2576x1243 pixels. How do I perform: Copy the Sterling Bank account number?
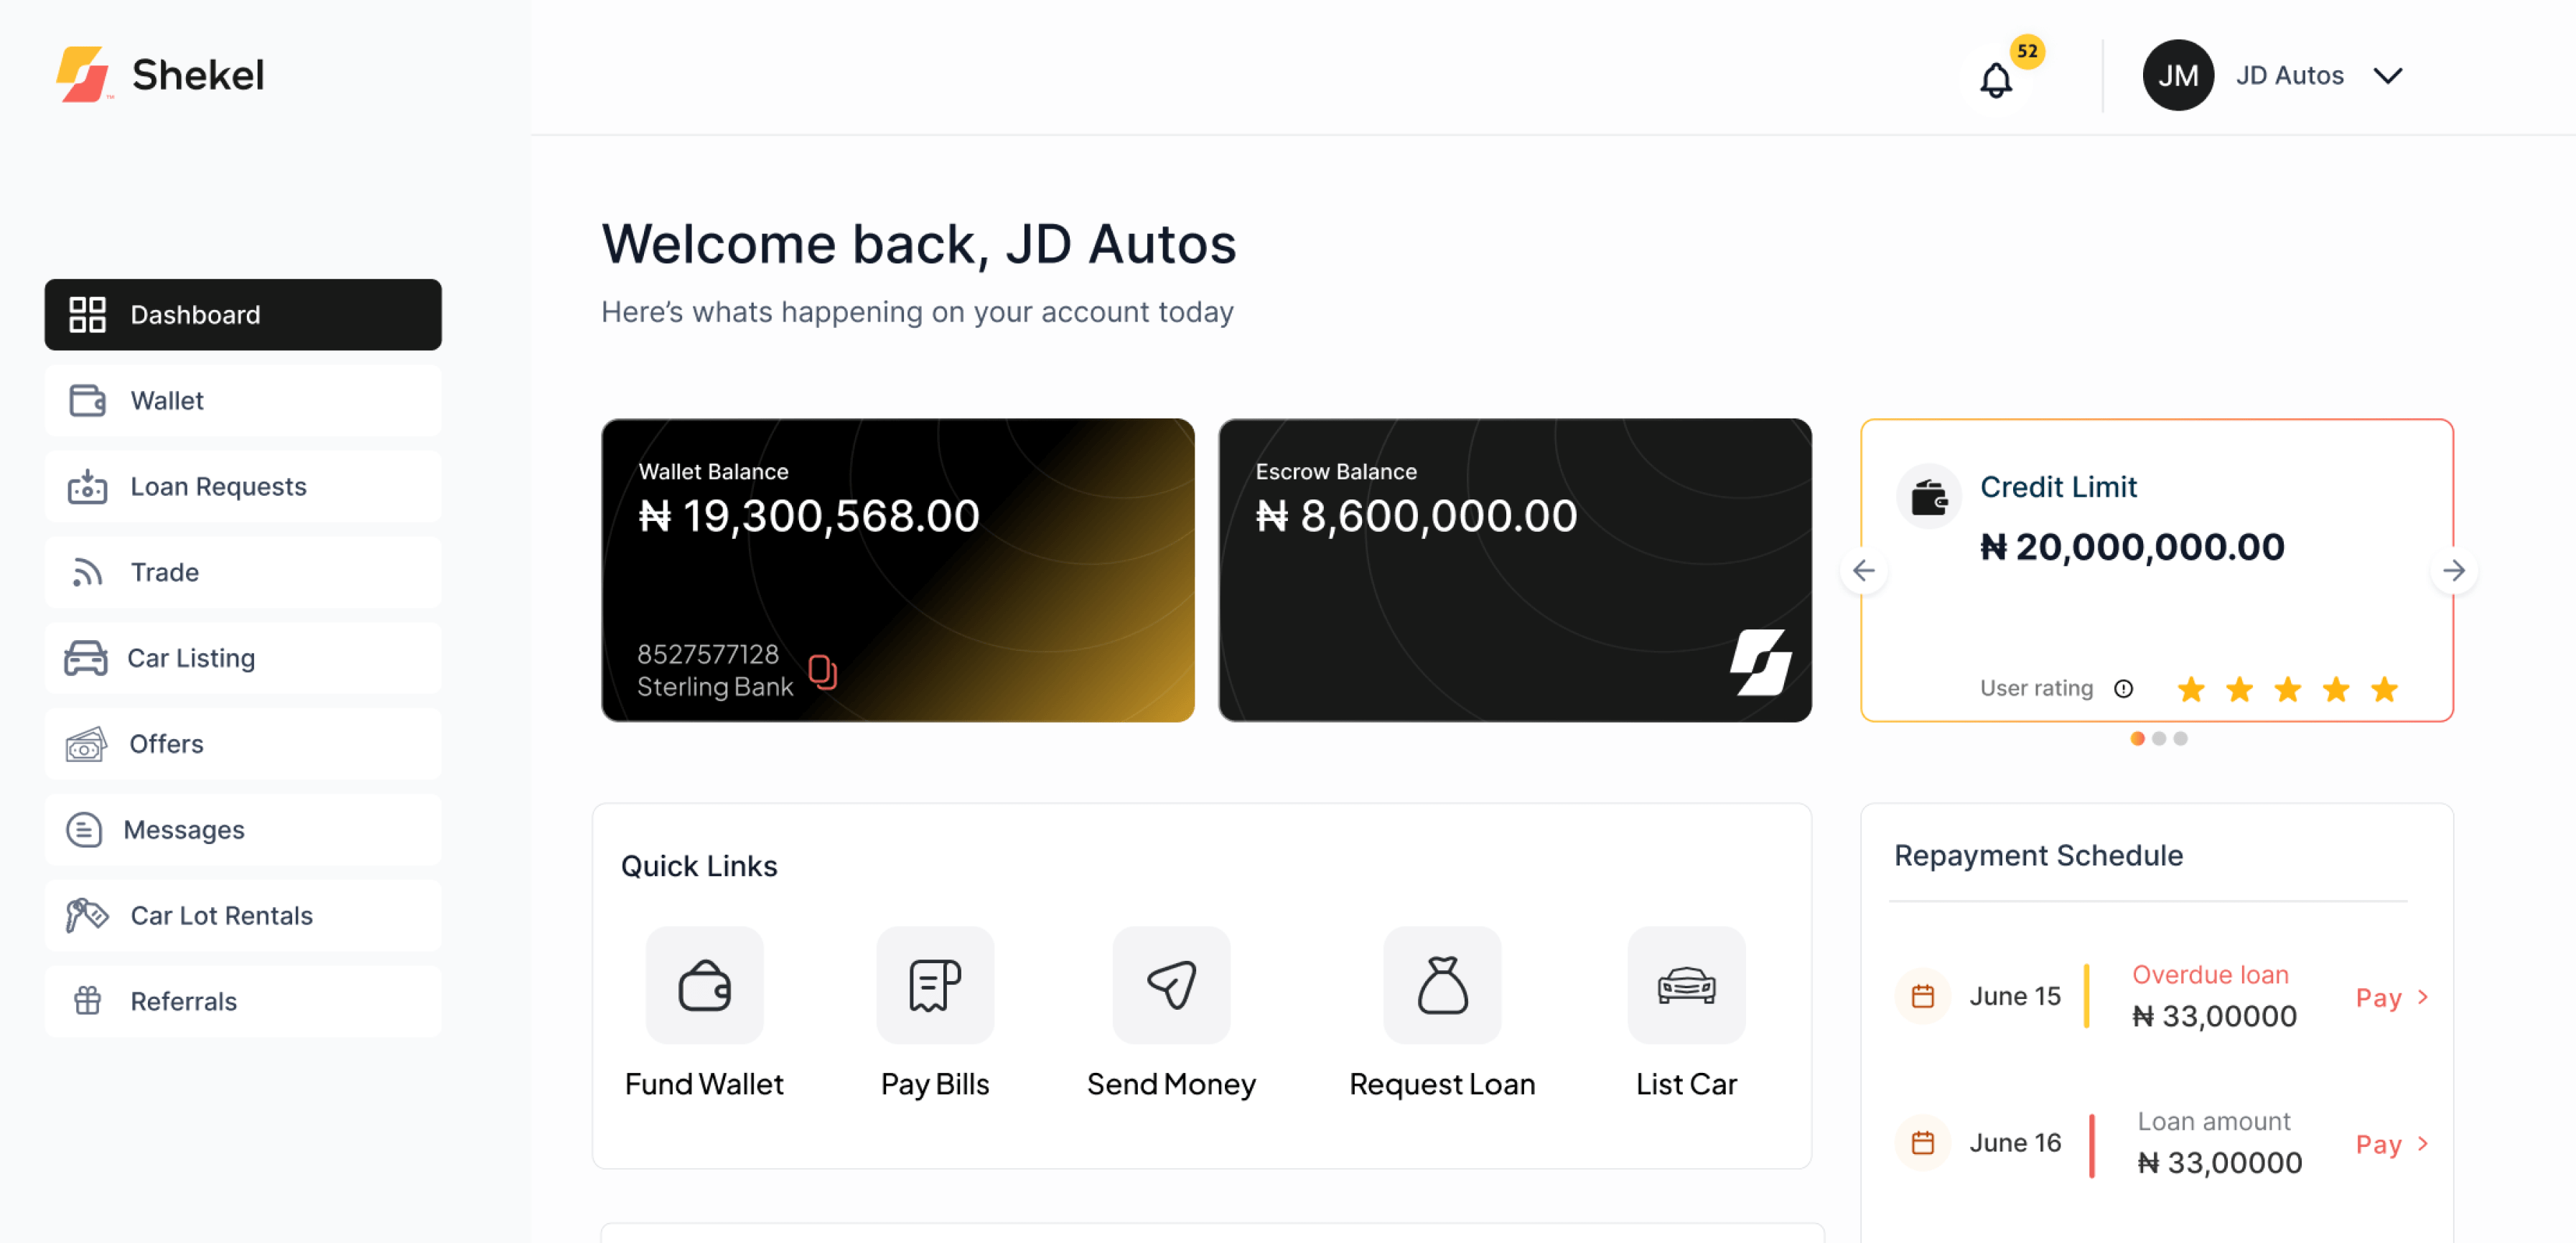[822, 671]
